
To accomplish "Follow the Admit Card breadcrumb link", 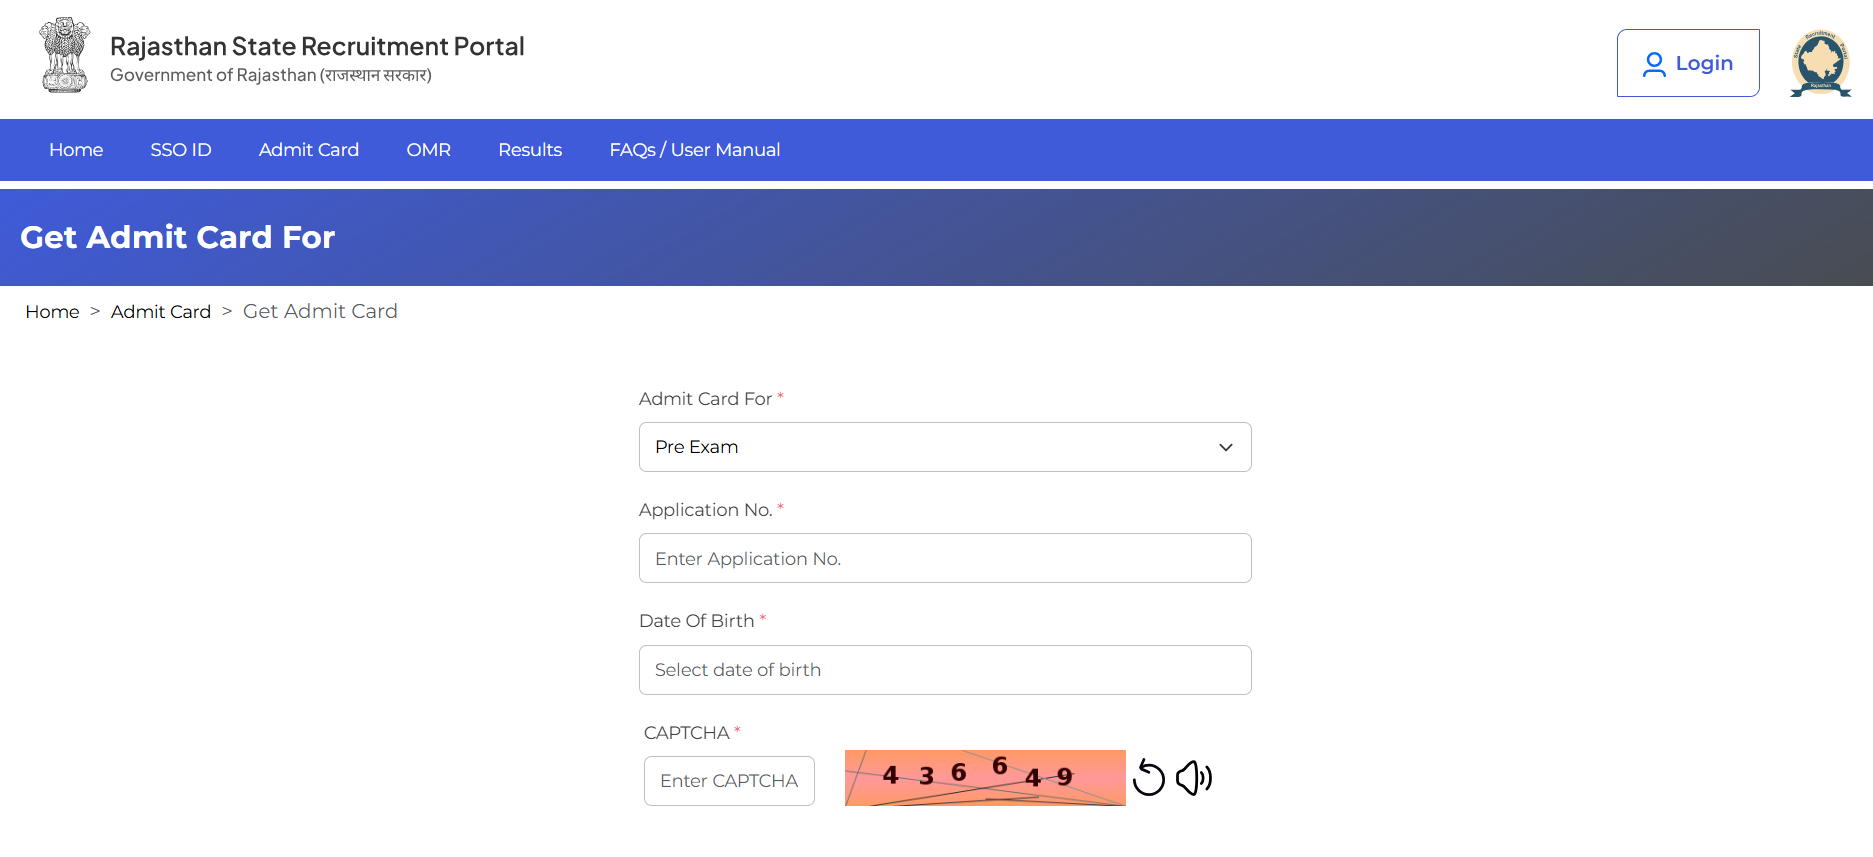I will tap(161, 312).
